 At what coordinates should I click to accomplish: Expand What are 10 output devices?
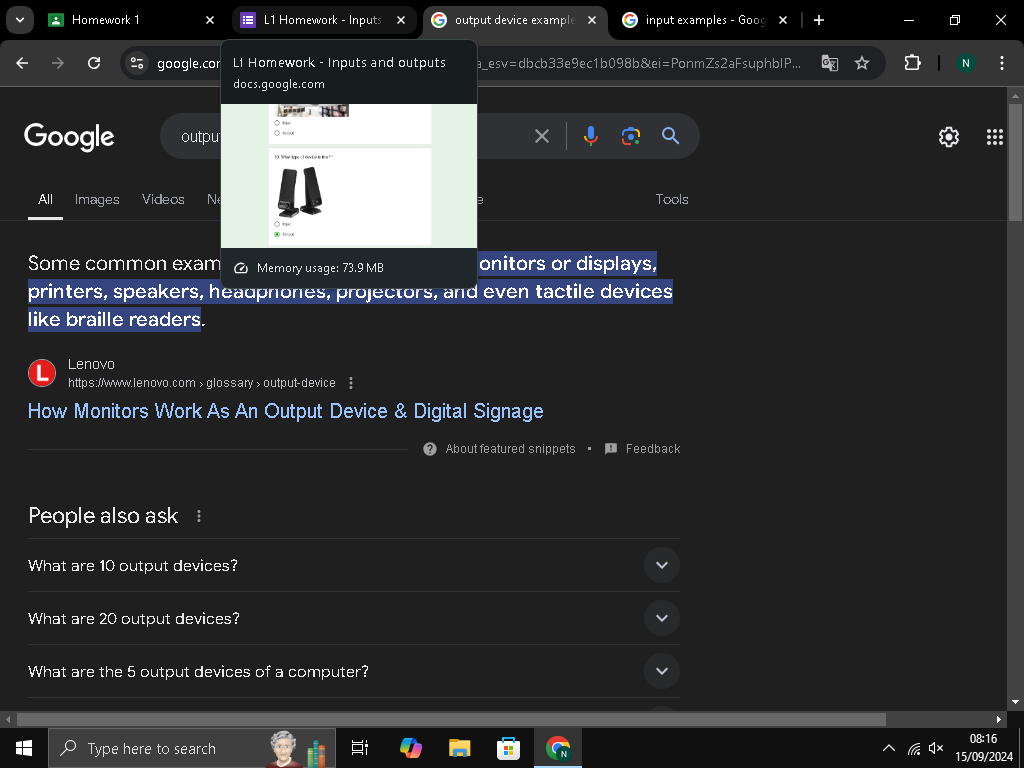tap(354, 566)
